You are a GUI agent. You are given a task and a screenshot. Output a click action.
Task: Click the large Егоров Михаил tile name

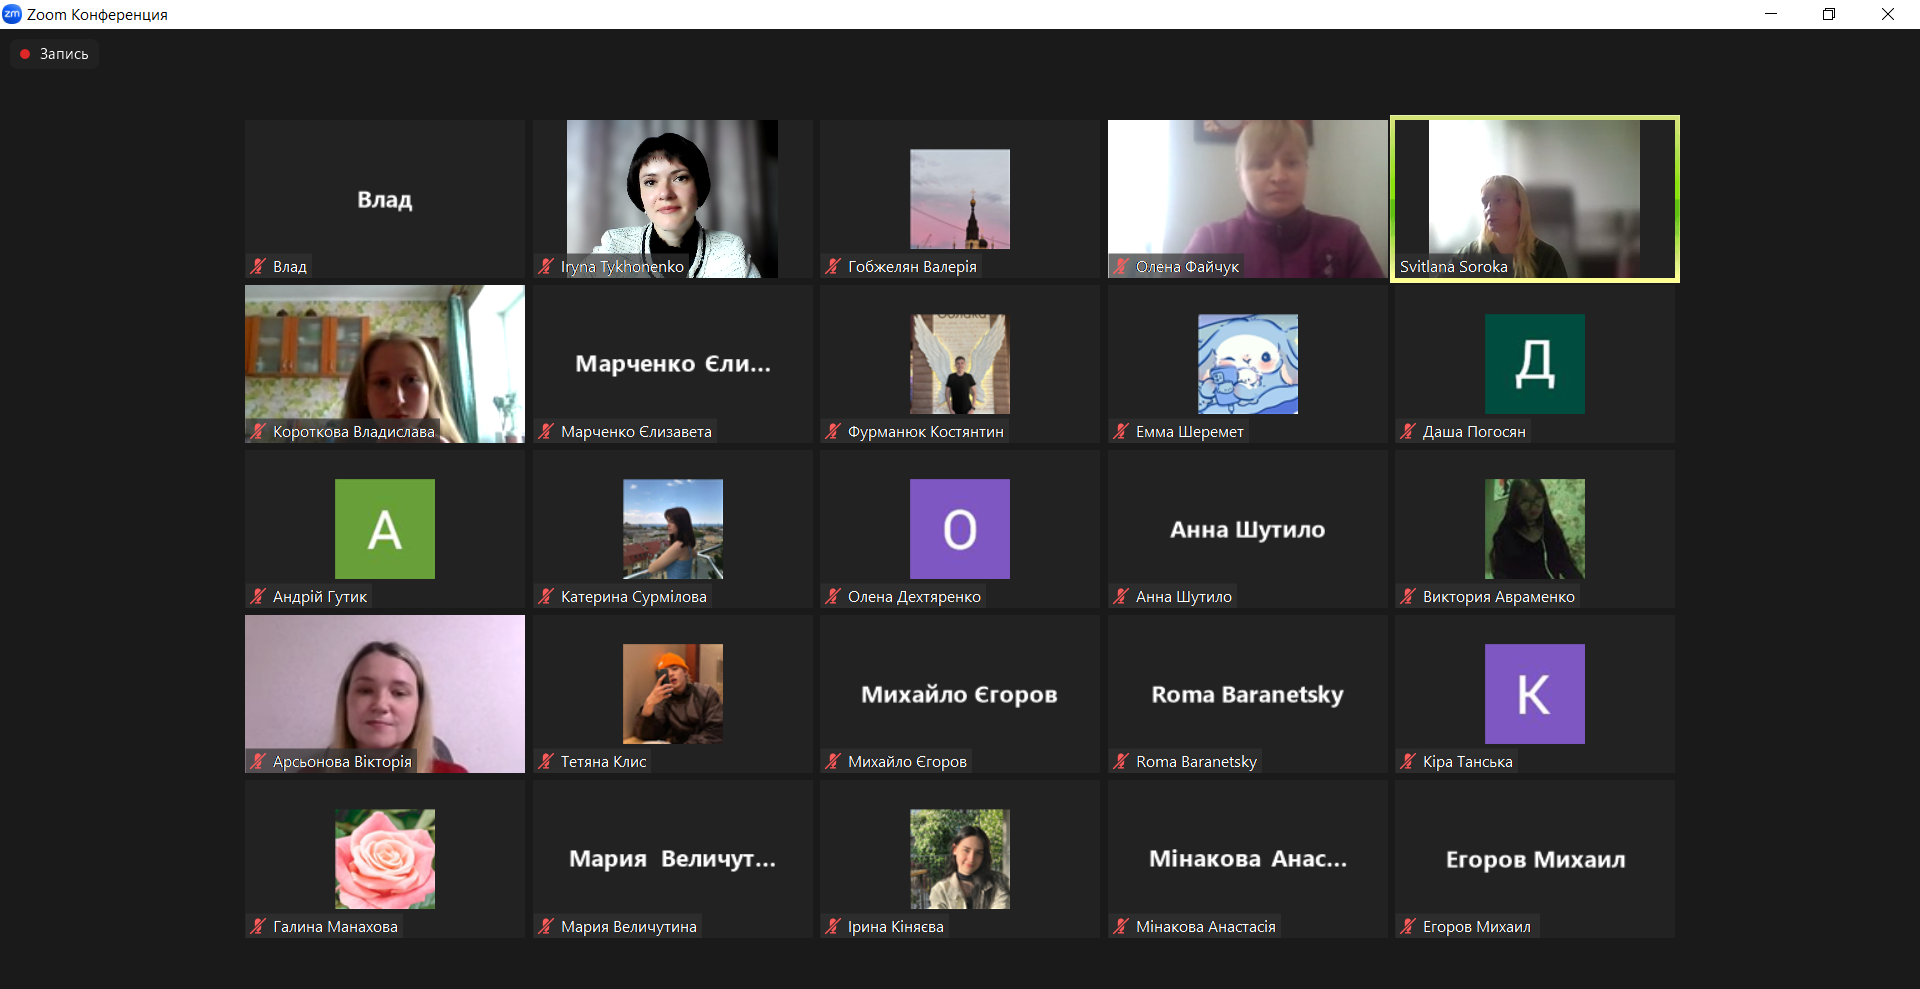(x=1535, y=859)
